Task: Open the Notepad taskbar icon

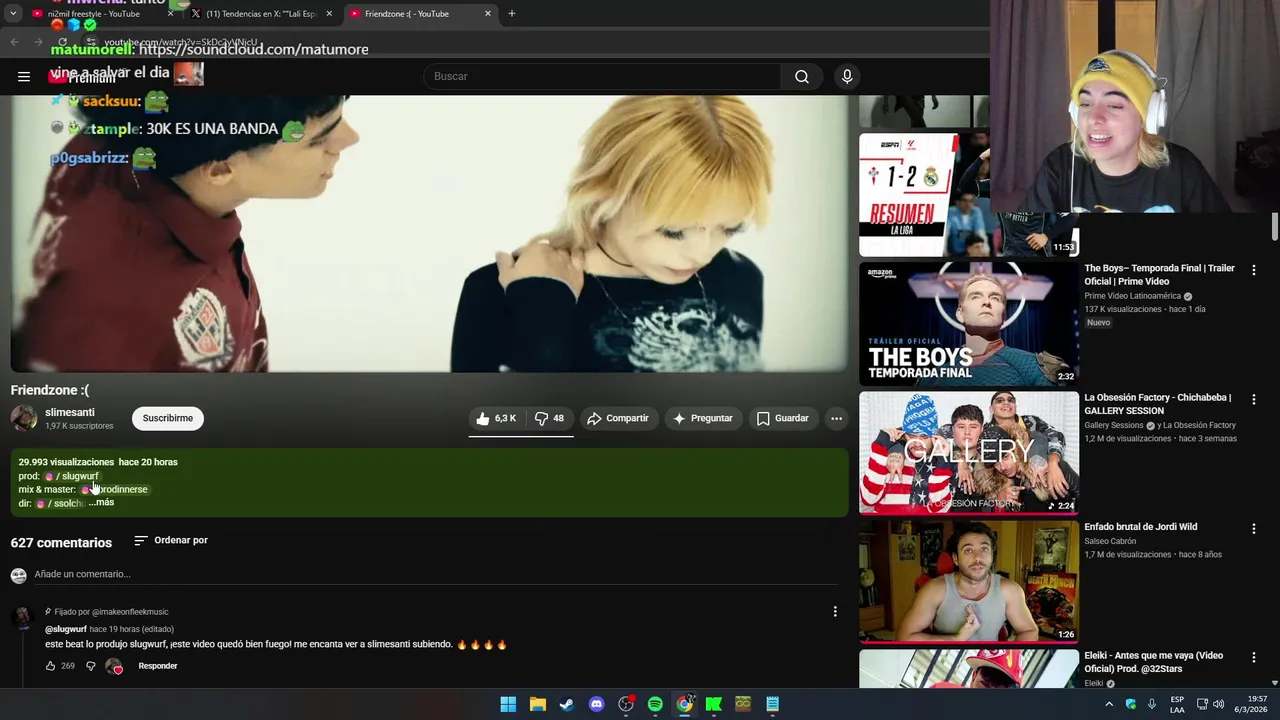Action: click(772, 704)
